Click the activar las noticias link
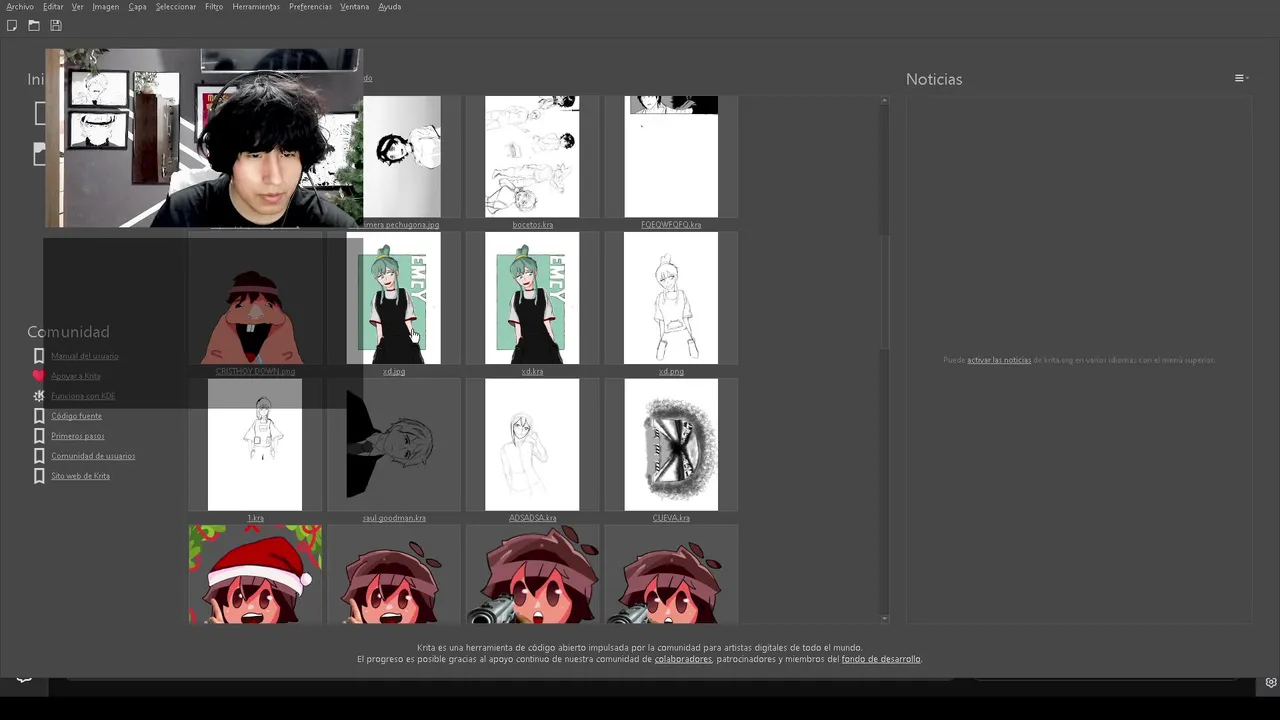Screen dimensions: 1280x720 pos(999,360)
